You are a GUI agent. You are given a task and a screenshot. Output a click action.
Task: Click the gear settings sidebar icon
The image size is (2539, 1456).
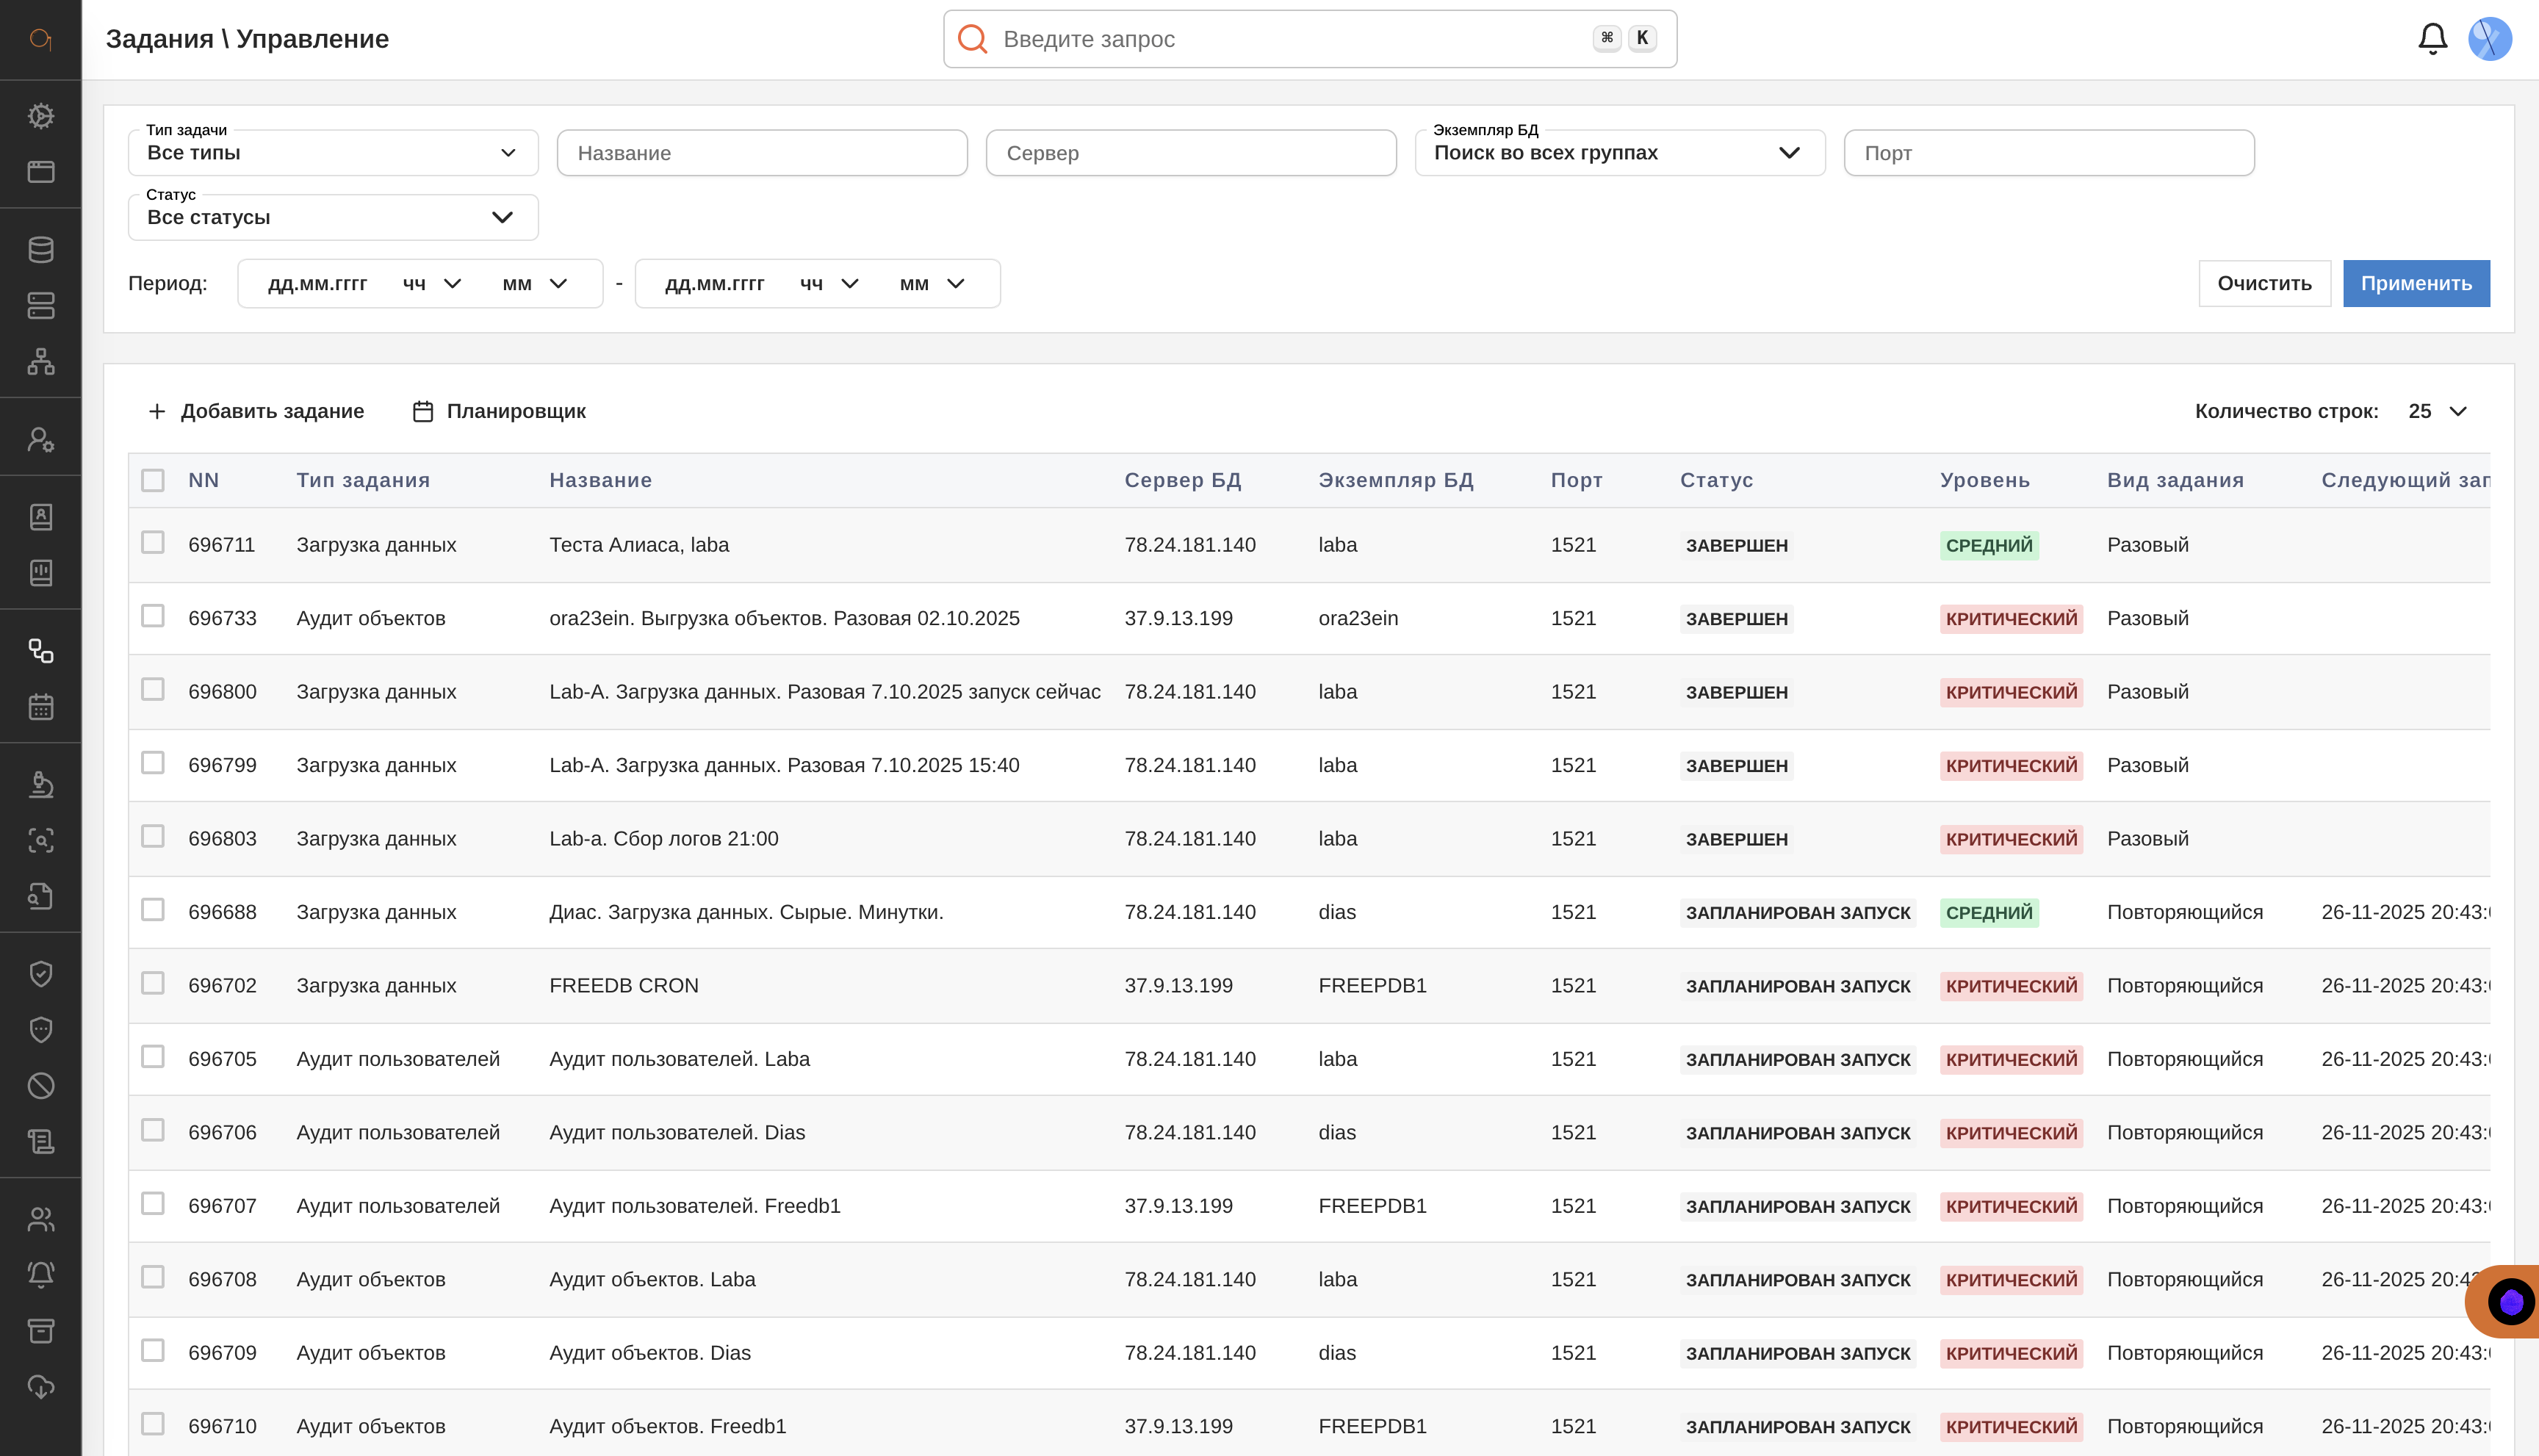(x=41, y=116)
